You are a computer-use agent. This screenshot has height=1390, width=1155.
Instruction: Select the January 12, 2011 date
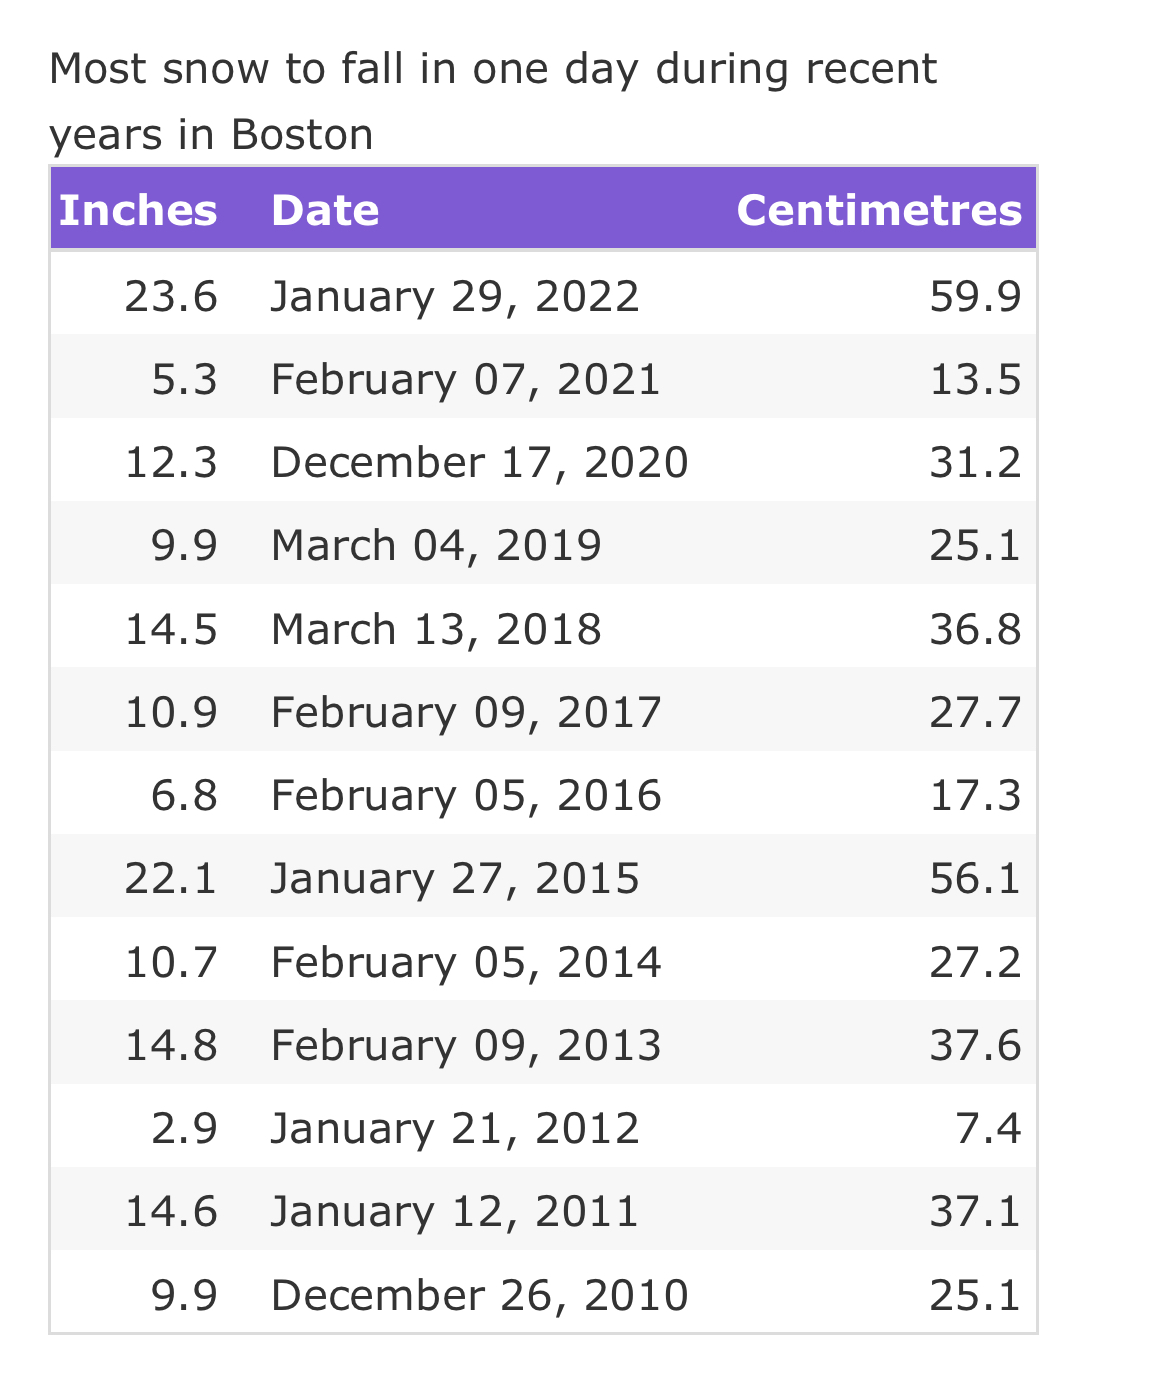pyautogui.click(x=455, y=1212)
